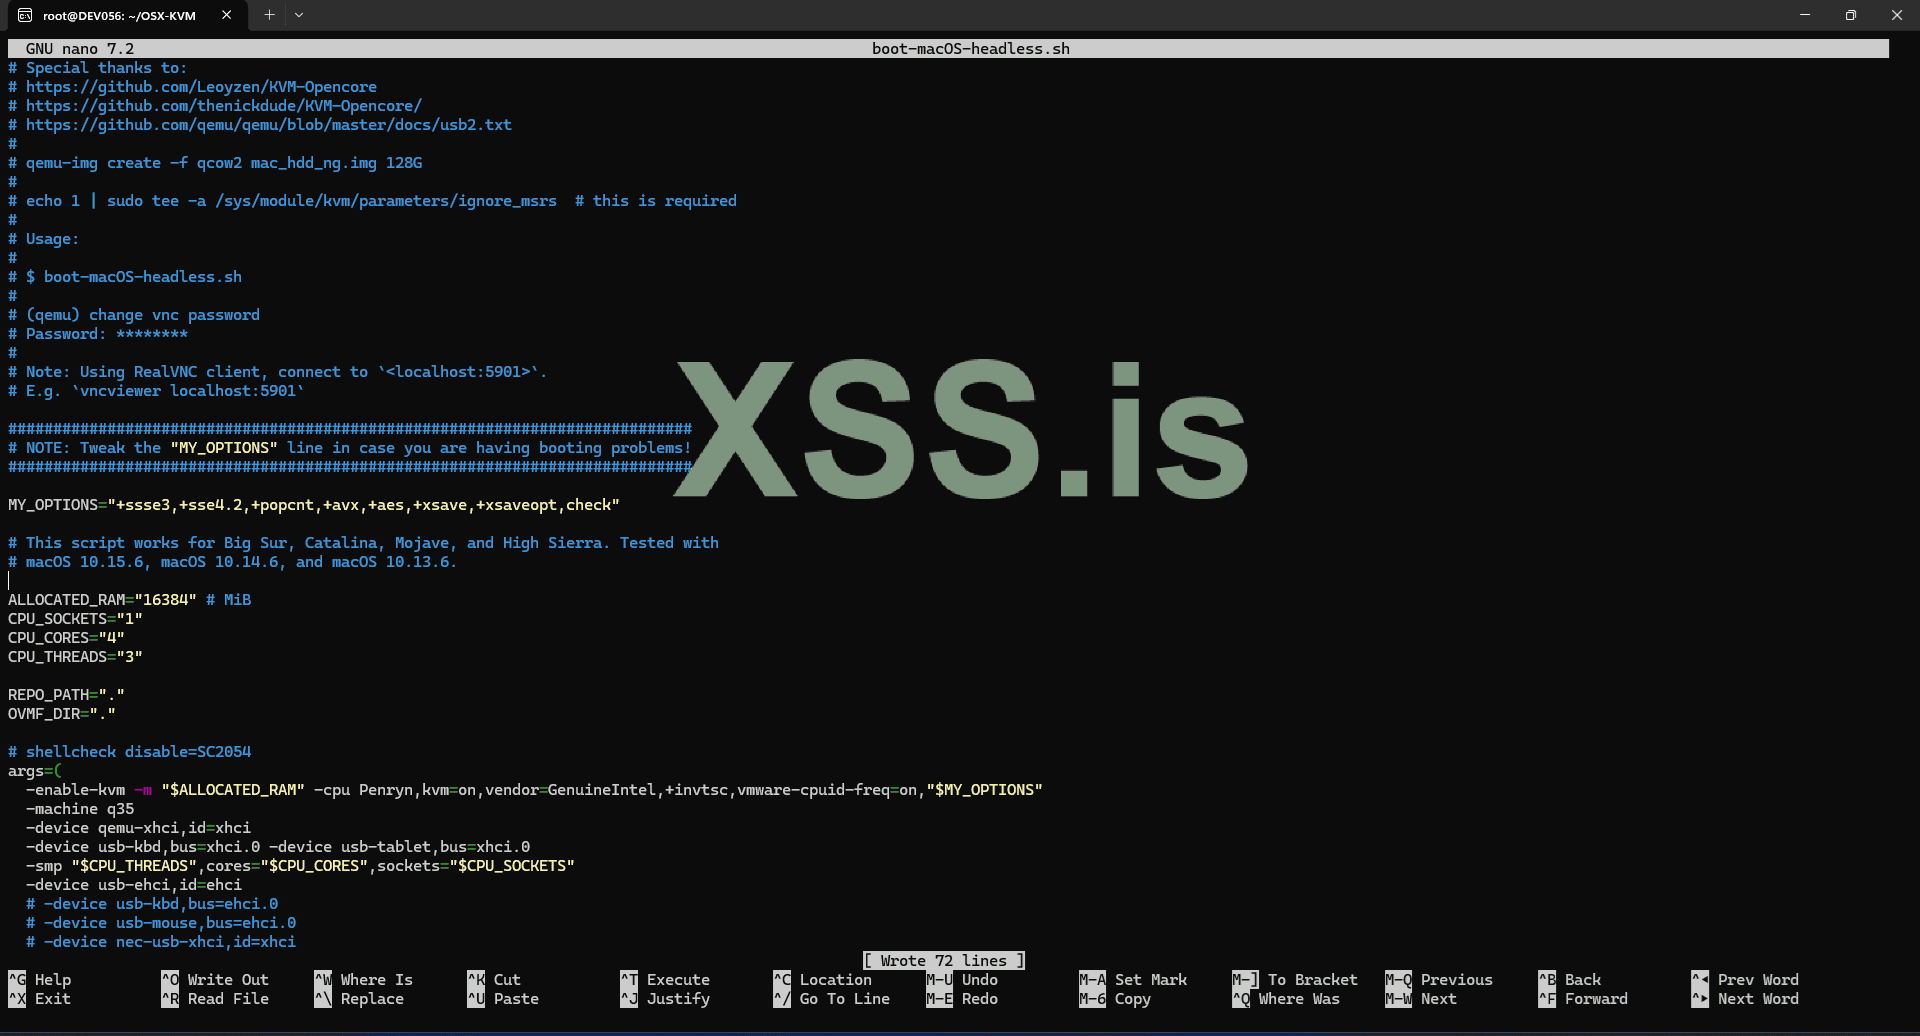The image size is (1920, 1036).
Task: Open a new terminal tab
Action: pyautogui.click(x=269, y=15)
